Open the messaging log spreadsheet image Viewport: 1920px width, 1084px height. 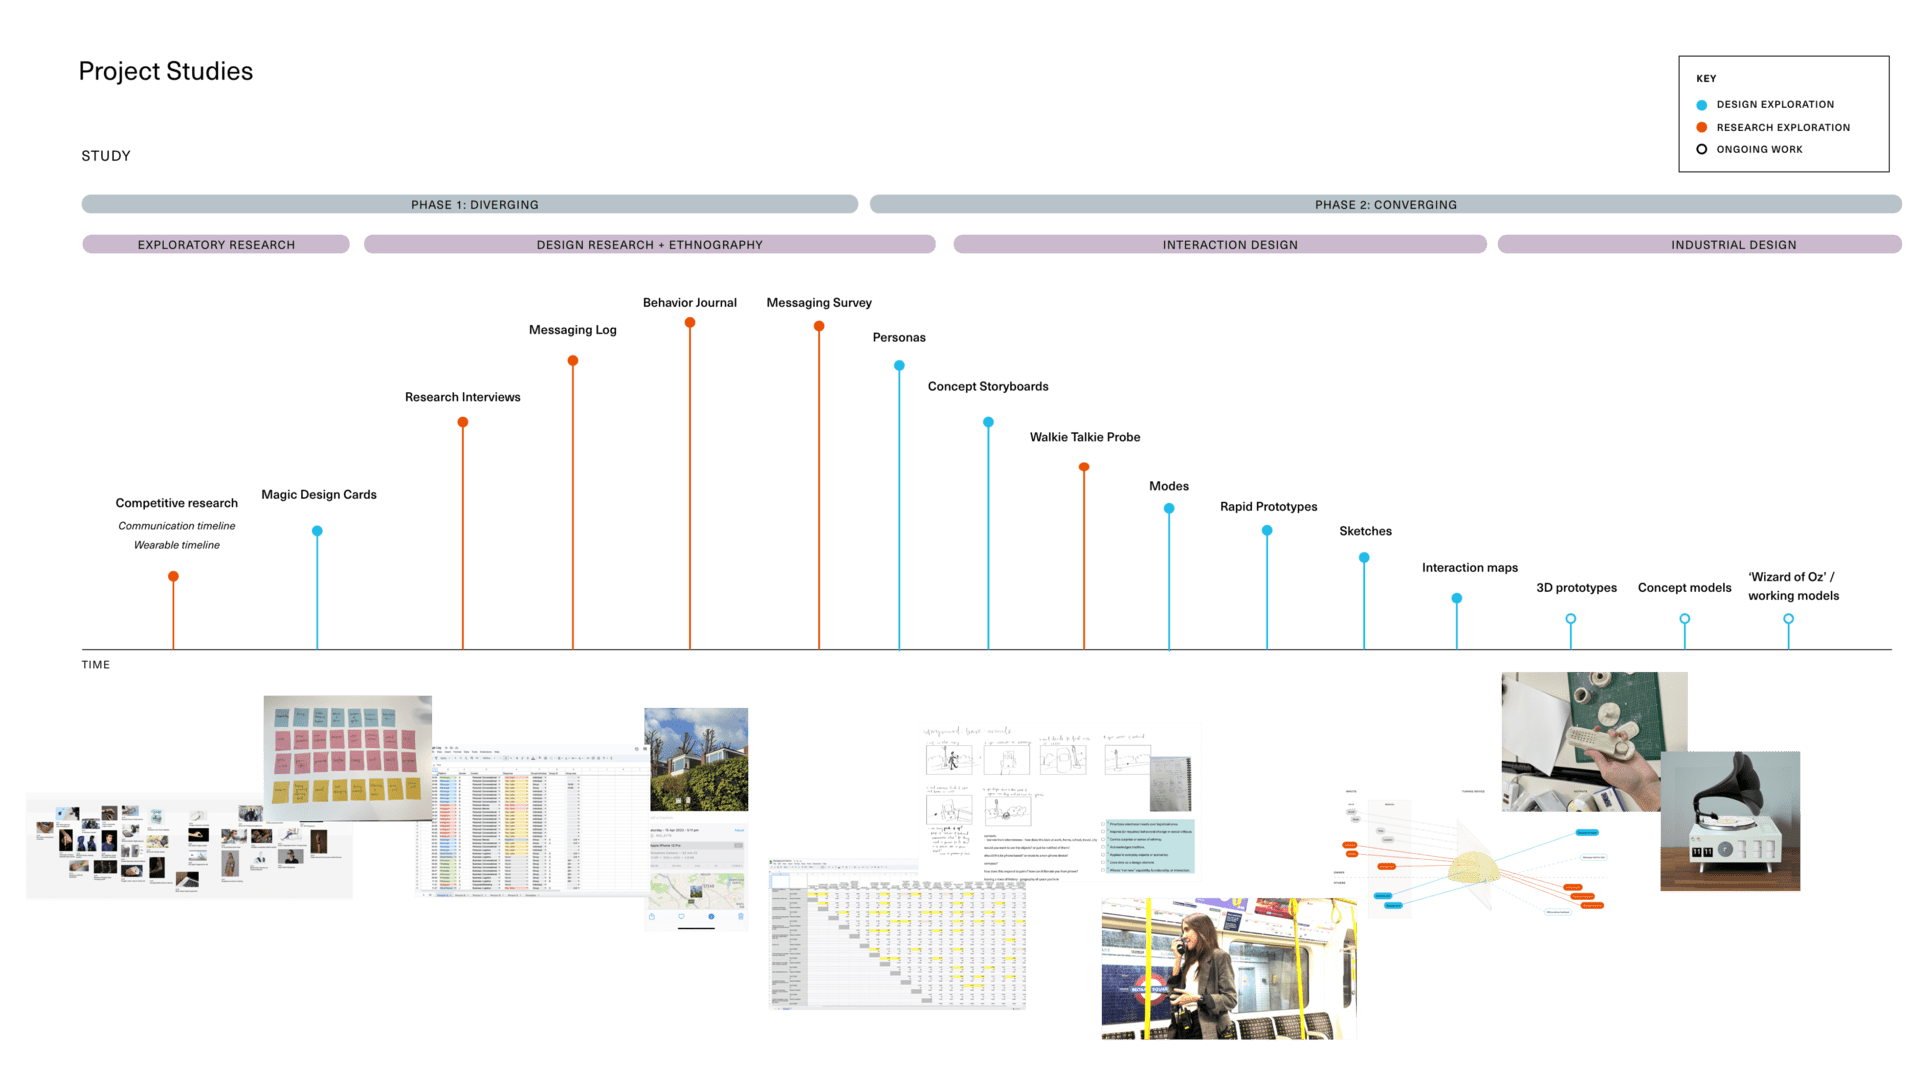pos(533,821)
